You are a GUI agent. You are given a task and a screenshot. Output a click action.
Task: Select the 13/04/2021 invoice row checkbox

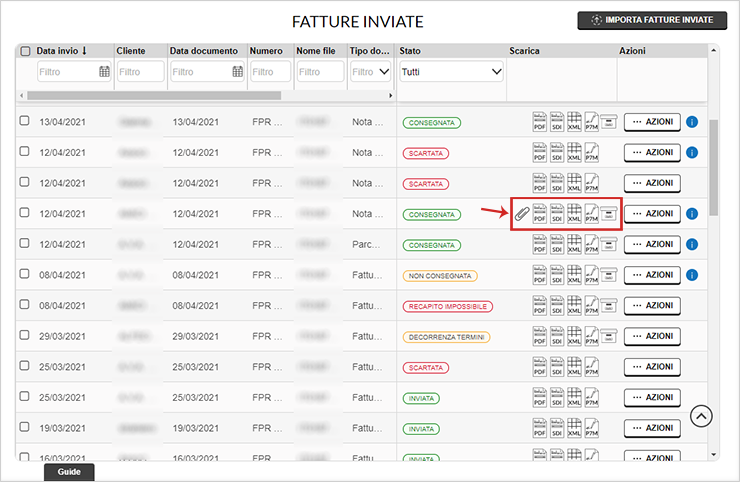click(x=26, y=122)
